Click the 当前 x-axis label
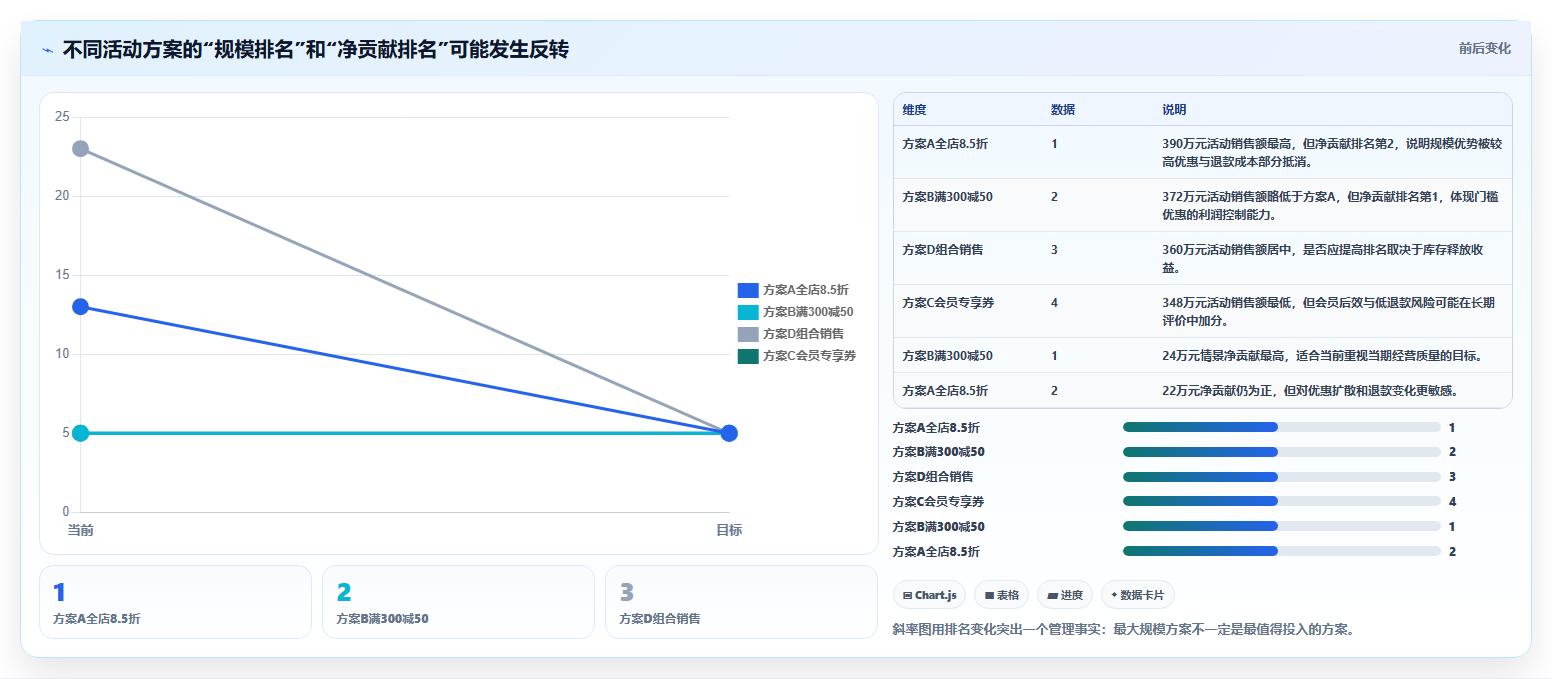Viewport: 1552px width, 679px height. tap(81, 530)
